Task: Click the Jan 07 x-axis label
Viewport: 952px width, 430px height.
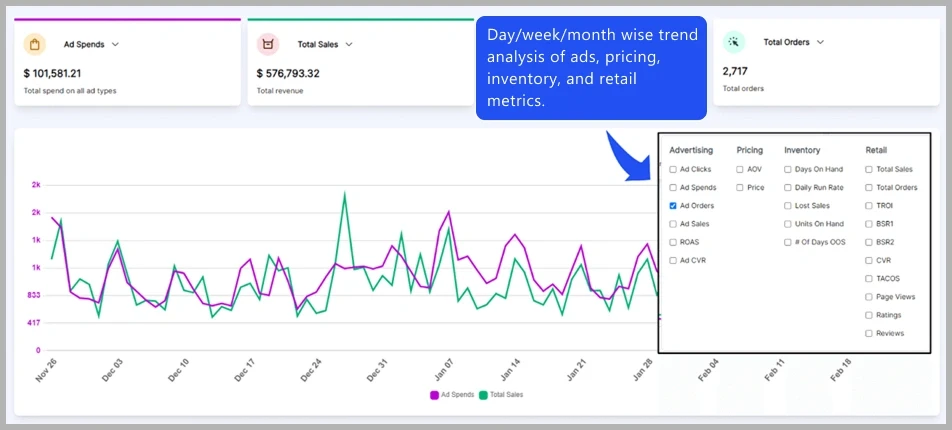Action: pyautogui.click(x=443, y=369)
